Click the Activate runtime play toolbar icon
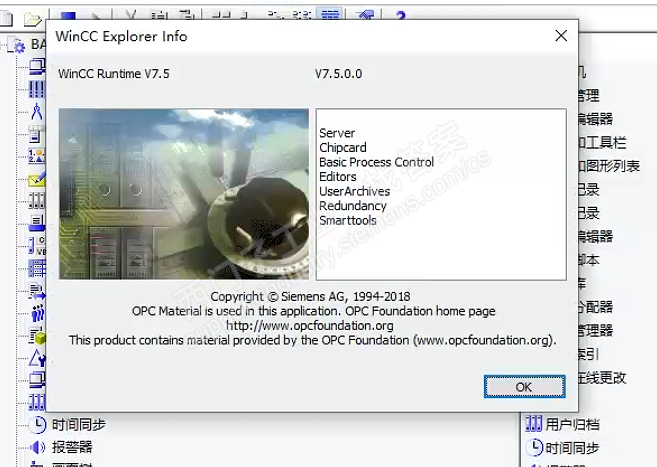 96,16
